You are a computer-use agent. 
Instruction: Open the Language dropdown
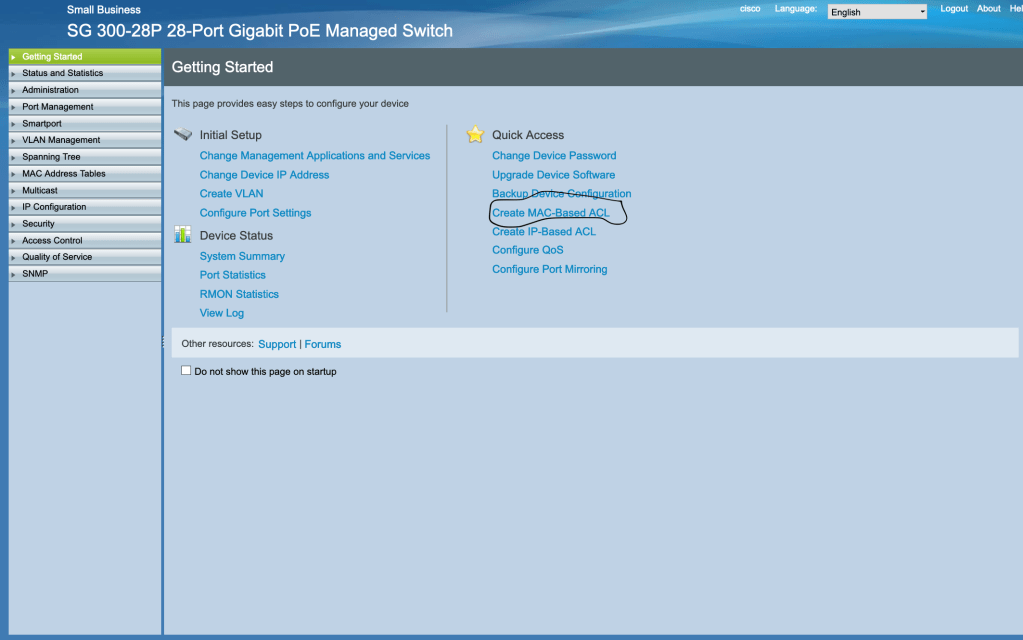coord(877,12)
